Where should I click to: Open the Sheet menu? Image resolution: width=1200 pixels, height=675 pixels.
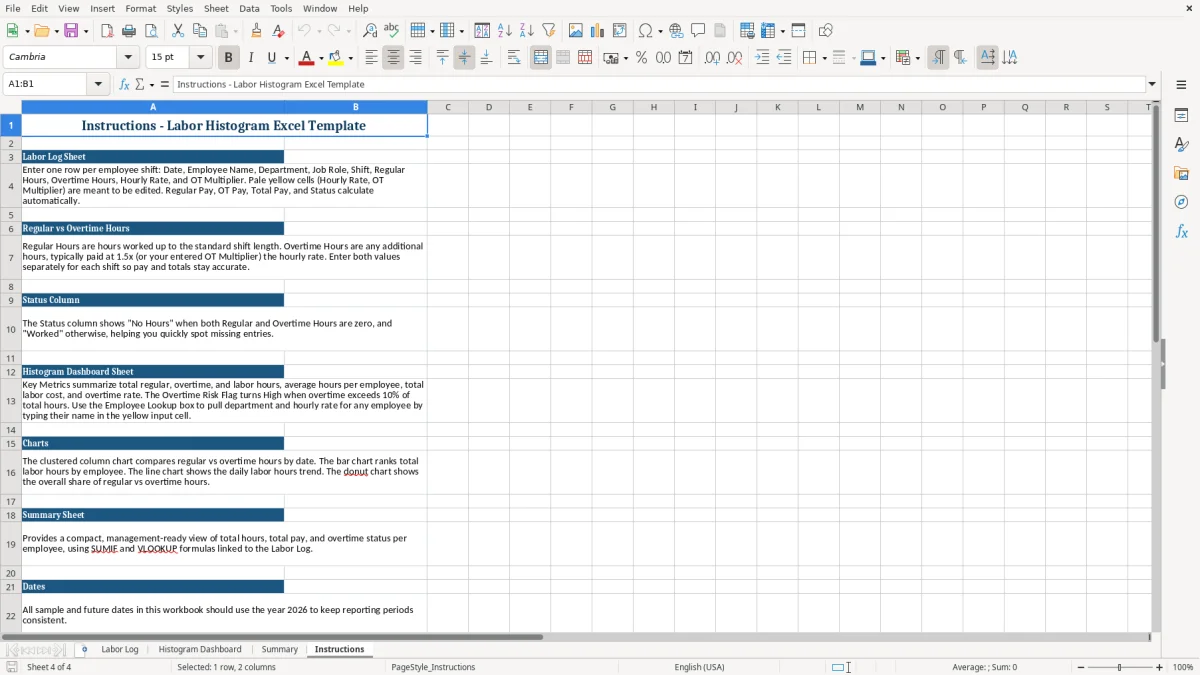point(216,8)
